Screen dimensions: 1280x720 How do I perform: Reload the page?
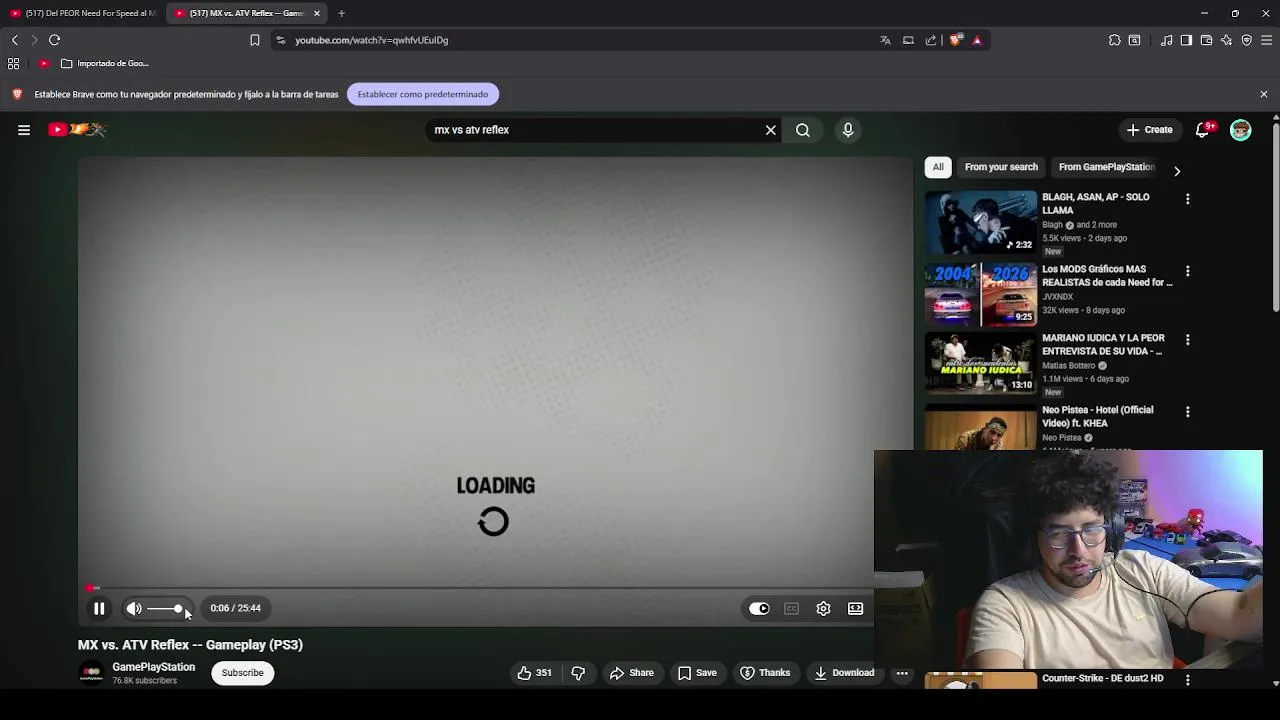pos(55,40)
